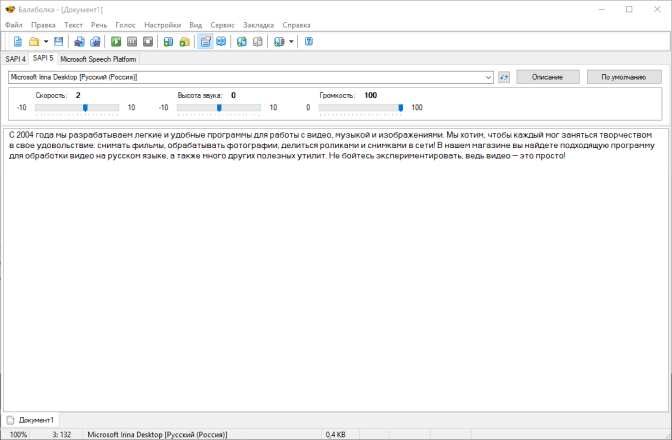Click the status bar voice name entry

pyautogui.click(x=157, y=434)
